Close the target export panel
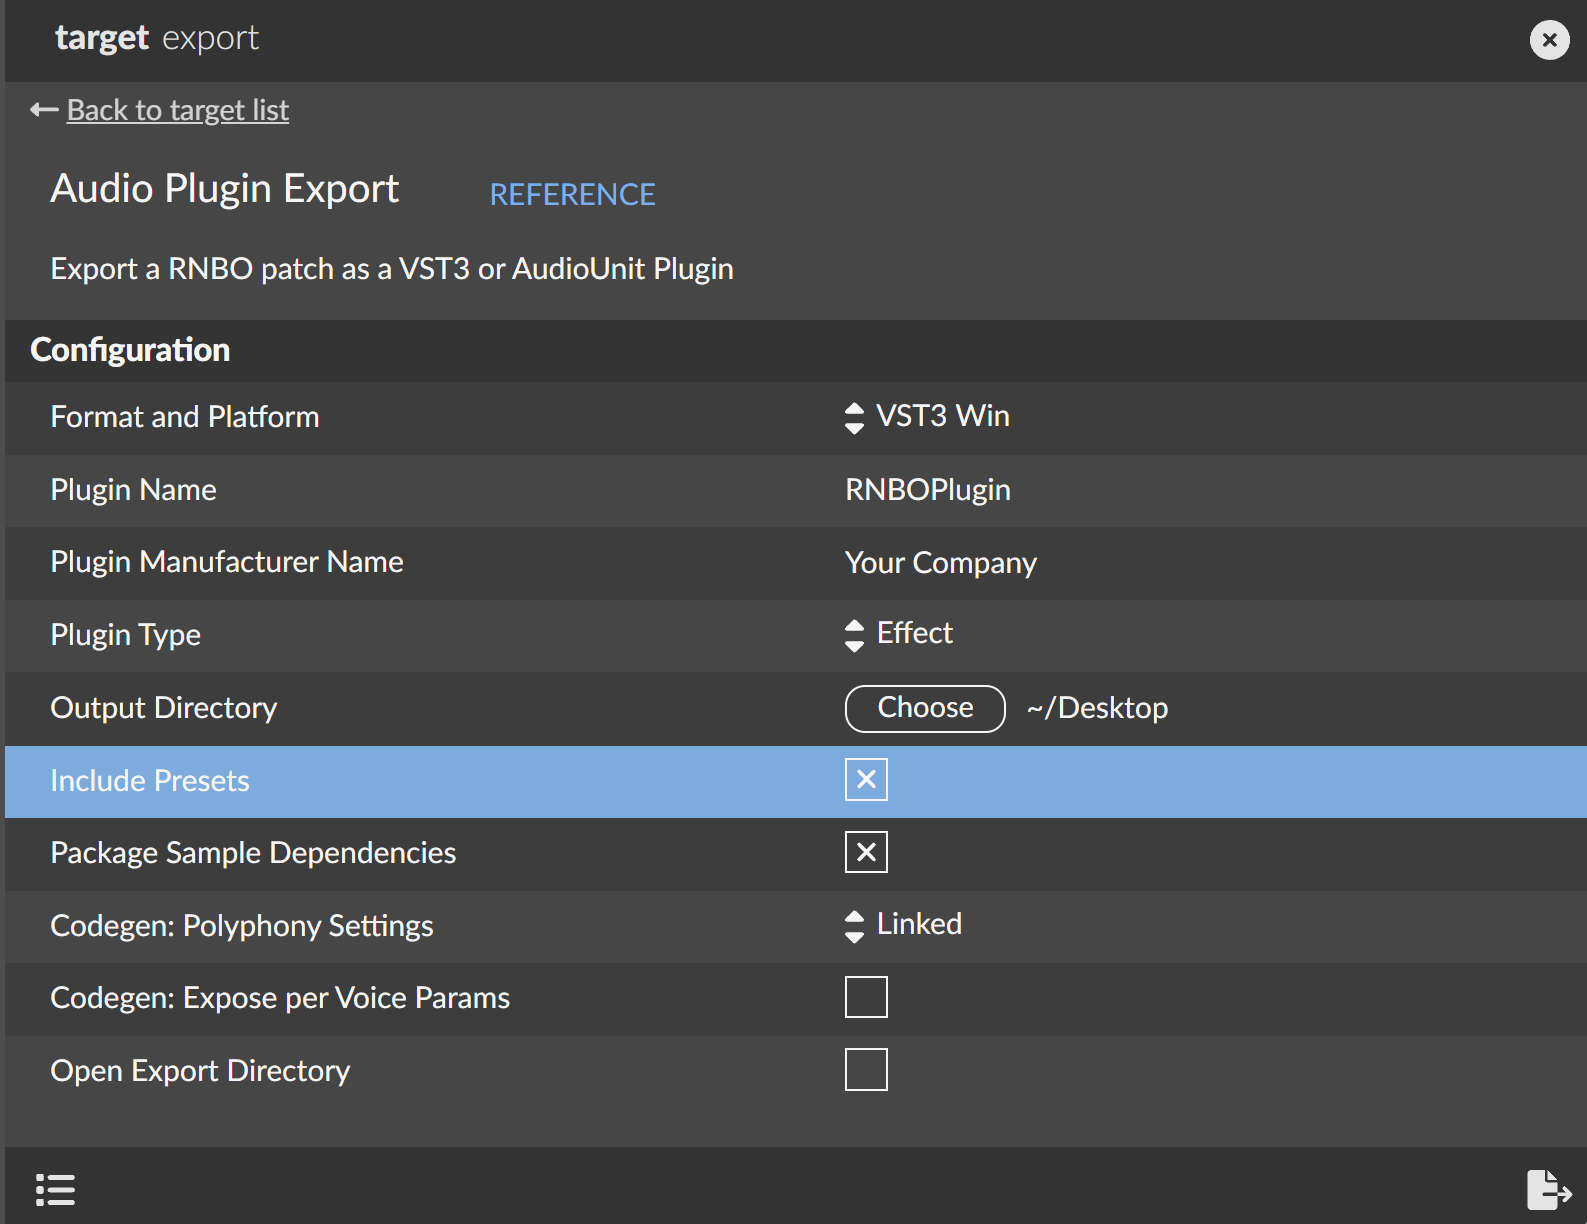Viewport: 1587px width, 1224px height. 1549,40
